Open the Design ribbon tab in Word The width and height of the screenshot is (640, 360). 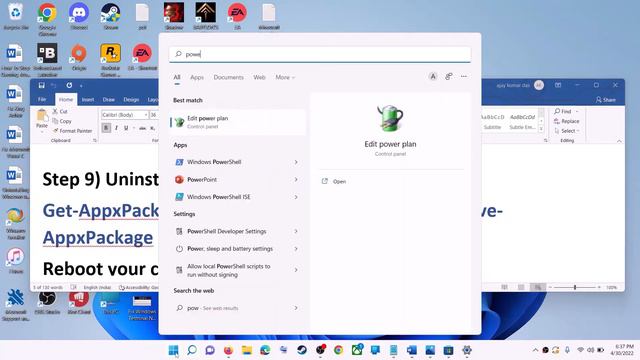[131, 100]
